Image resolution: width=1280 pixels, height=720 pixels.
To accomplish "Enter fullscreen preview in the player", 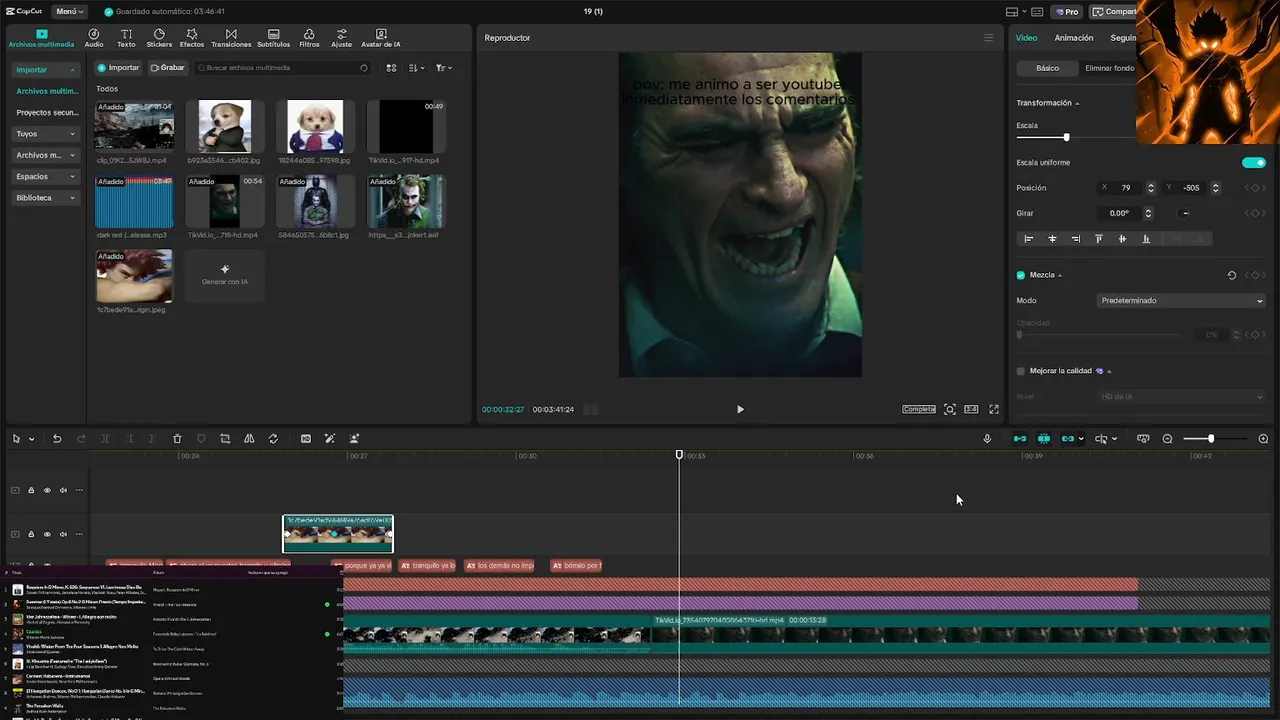I will 994,409.
